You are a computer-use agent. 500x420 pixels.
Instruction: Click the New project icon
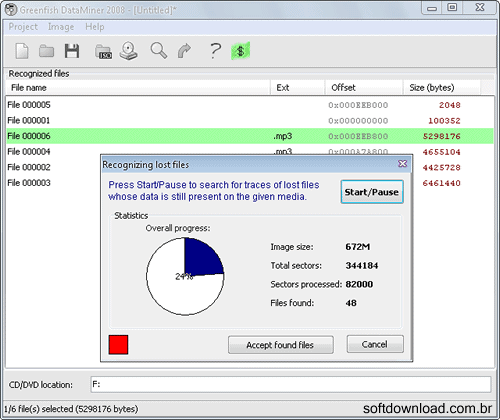click(x=22, y=51)
